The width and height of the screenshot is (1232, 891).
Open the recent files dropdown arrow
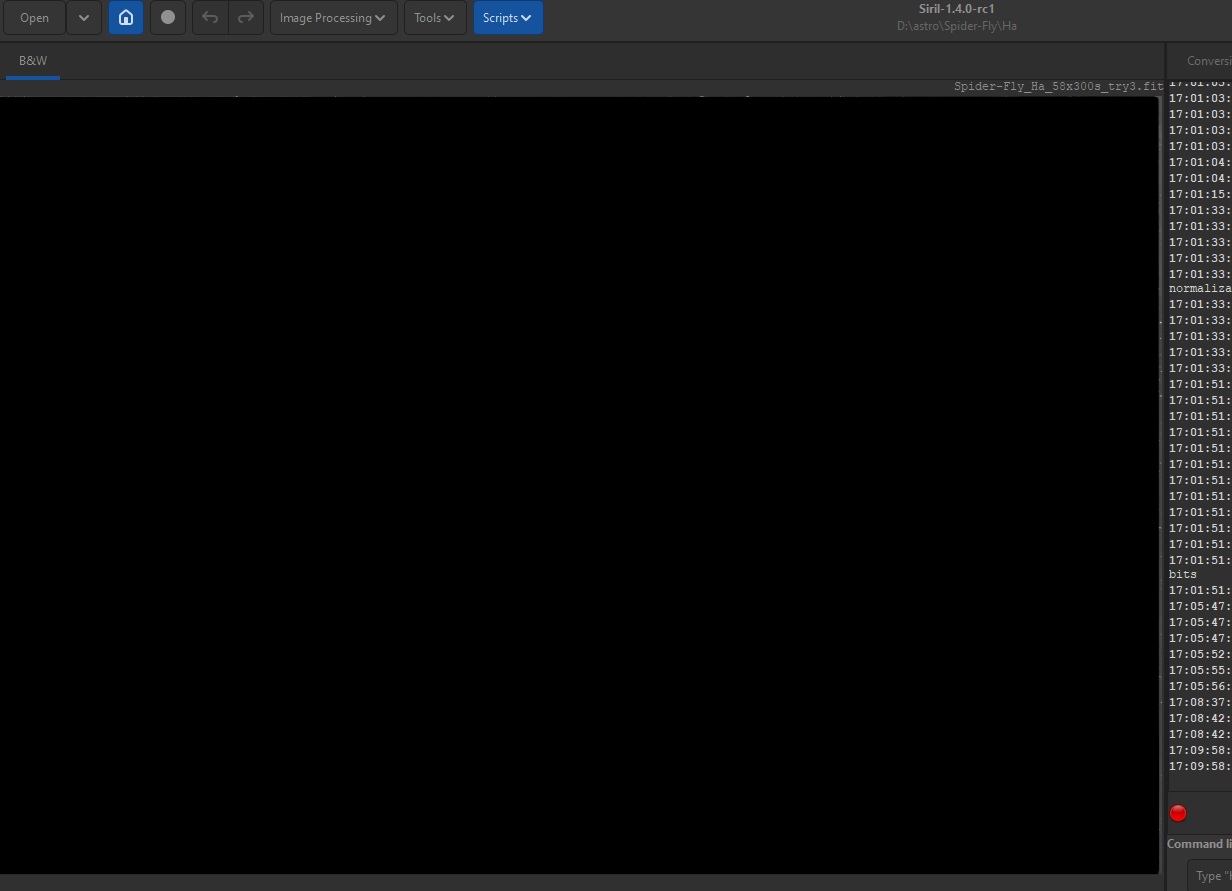tap(84, 18)
